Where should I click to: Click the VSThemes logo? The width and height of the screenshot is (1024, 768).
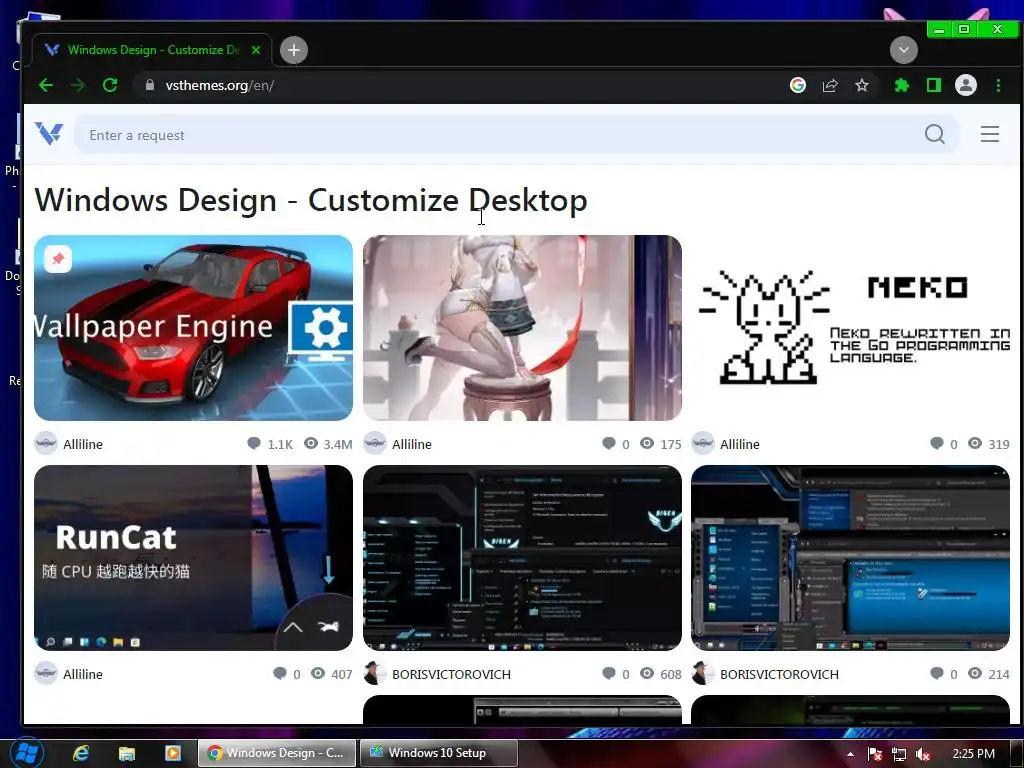coord(49,134)
